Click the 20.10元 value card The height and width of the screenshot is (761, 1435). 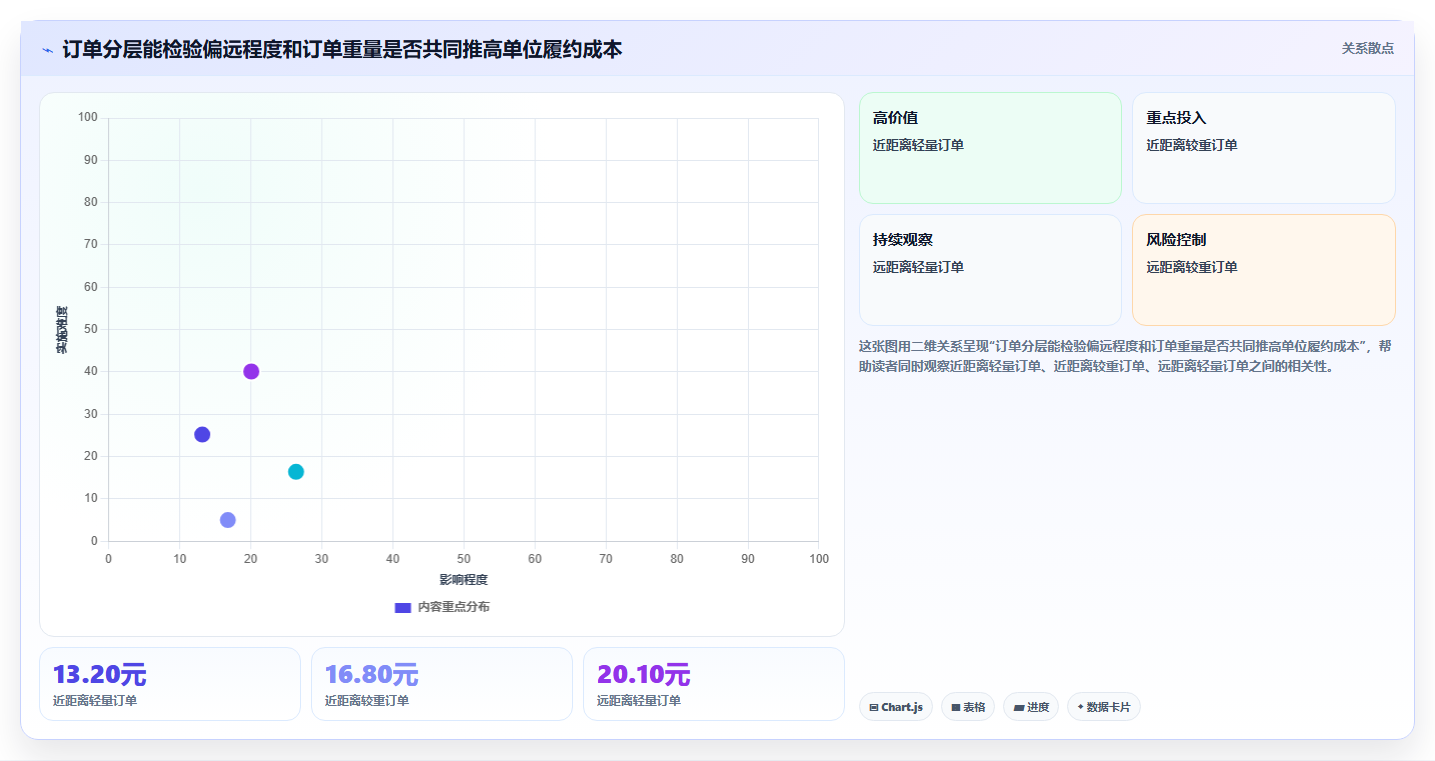tap(714, 684)
